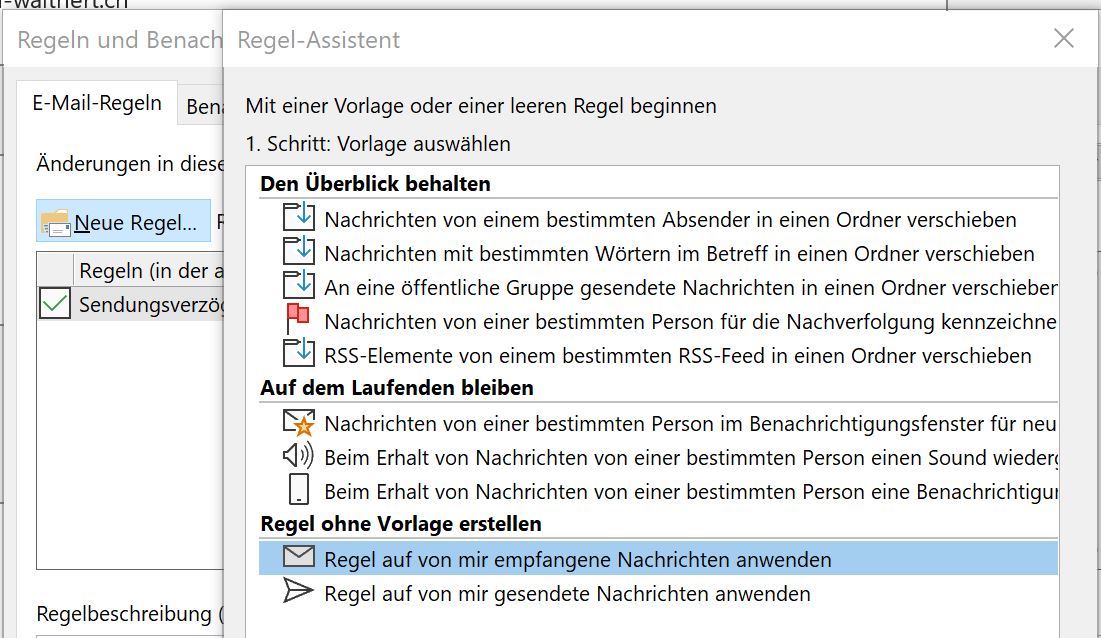Select 'Nachrichten von einem bestimmten Absender' template
Viewport: 1101px width, 638px height.
point(658,220)
